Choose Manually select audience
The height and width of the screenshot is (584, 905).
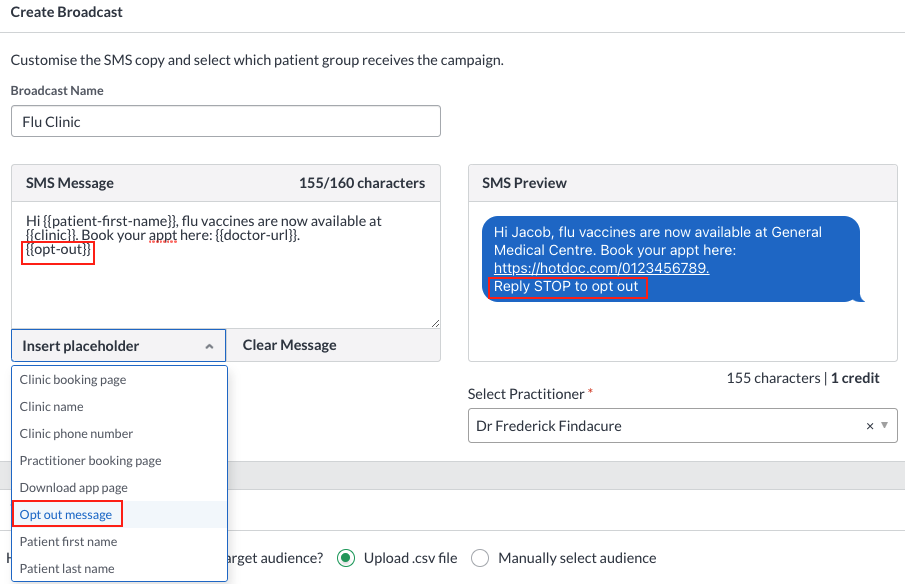point(479,558)
